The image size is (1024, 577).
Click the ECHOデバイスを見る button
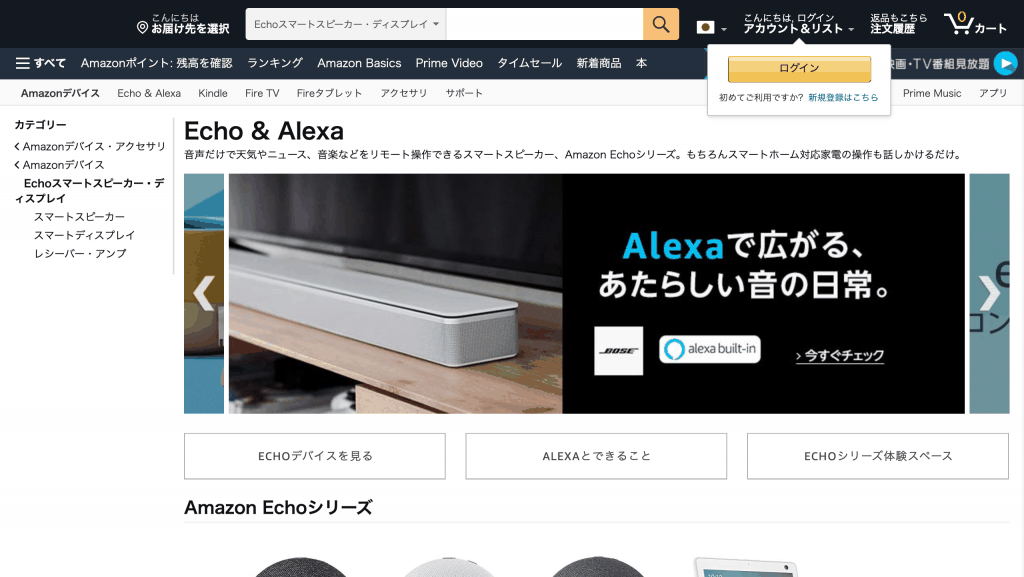[x=315, y=456]
